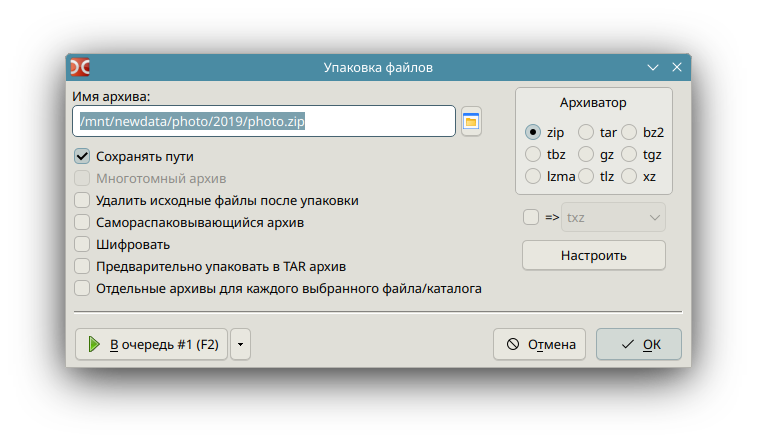The height and width of the screenshot is (445, 757).
Task: Choose the tgz archiver format
Action: (629, 154)
